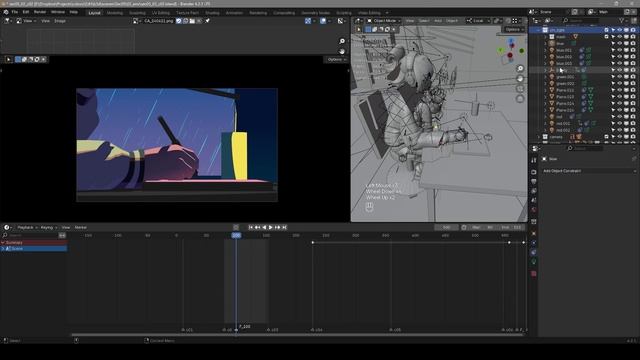Viewport: 640px width, 360px height.
Task: Open the File menu
Action: pyautogui.click(x=15, y=12)
